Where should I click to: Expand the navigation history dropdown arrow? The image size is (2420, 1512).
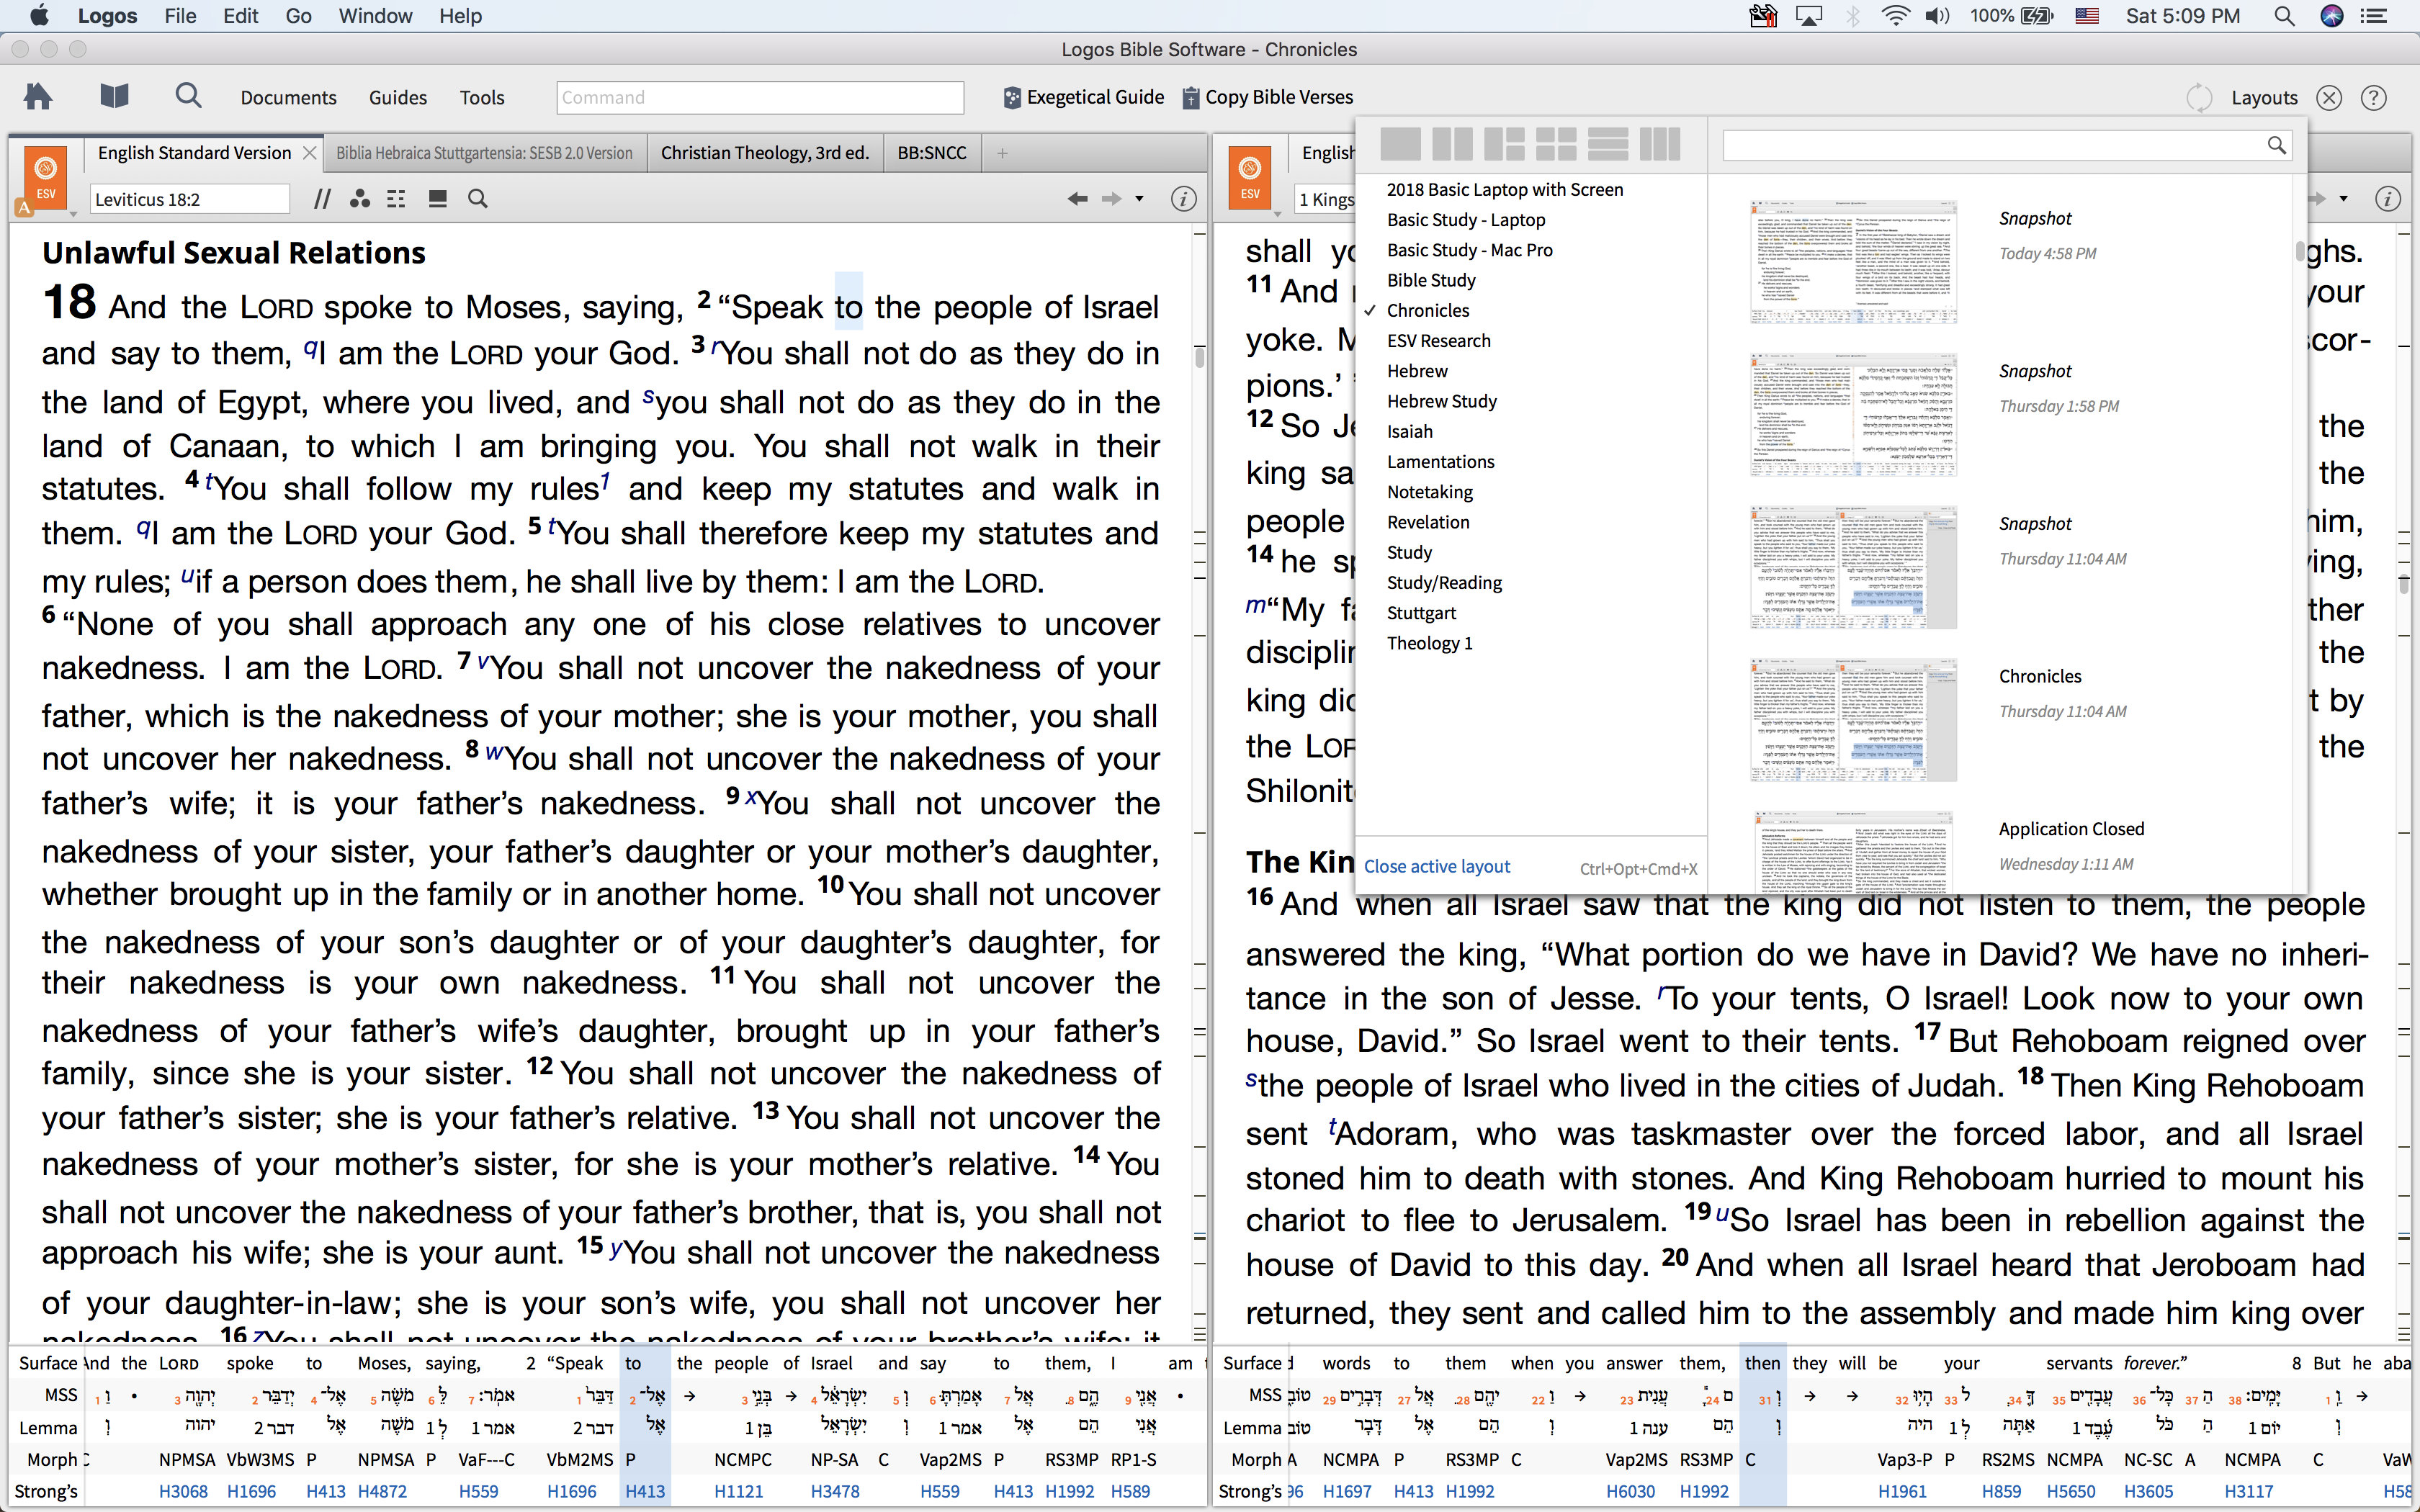1139,199
